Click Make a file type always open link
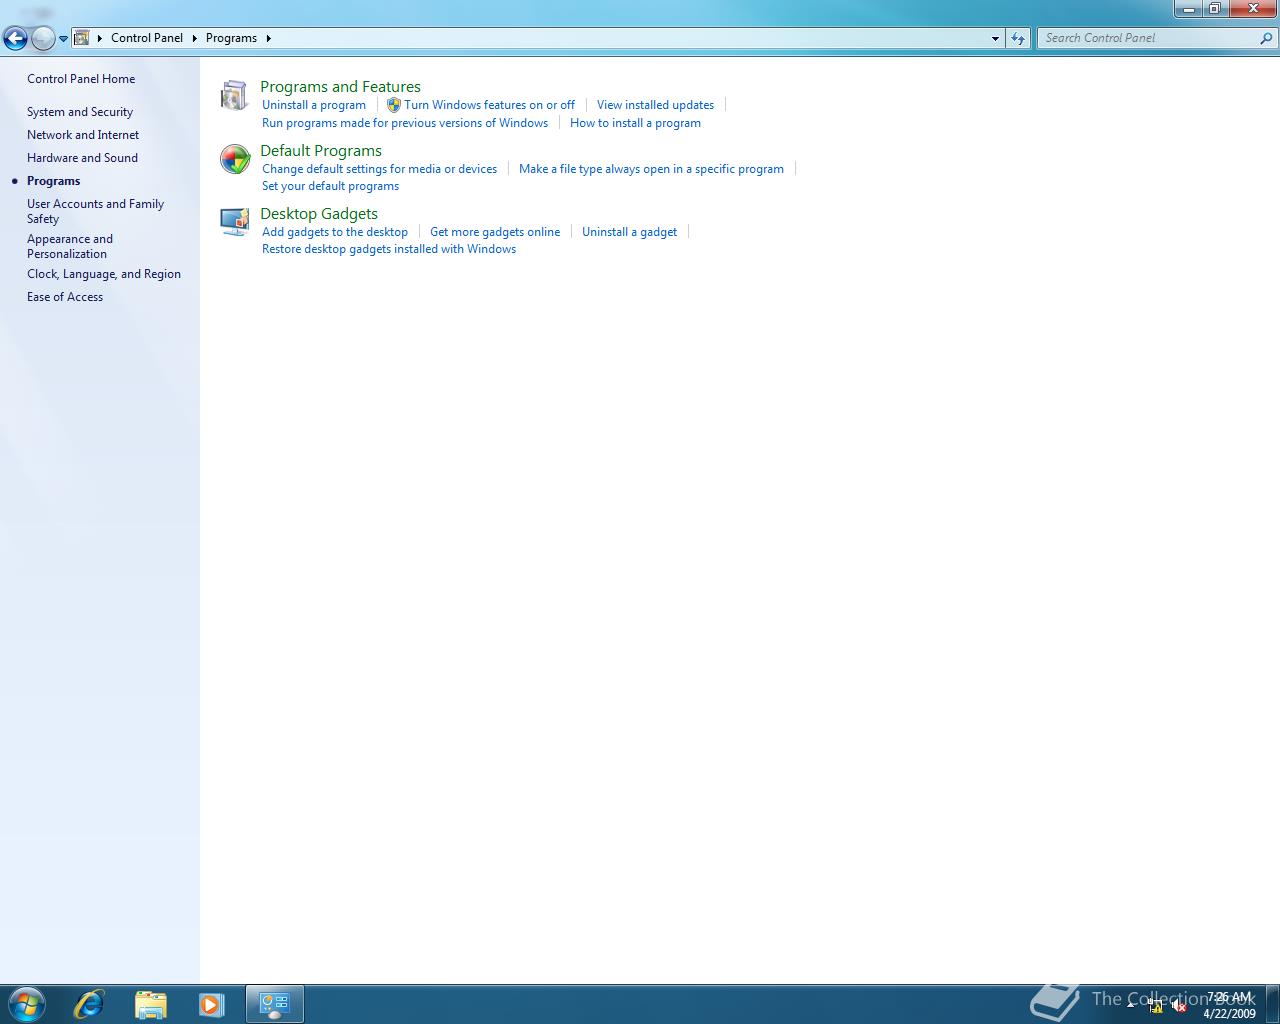This screenshot has width=1280, height=1024. tap(651, 169)
